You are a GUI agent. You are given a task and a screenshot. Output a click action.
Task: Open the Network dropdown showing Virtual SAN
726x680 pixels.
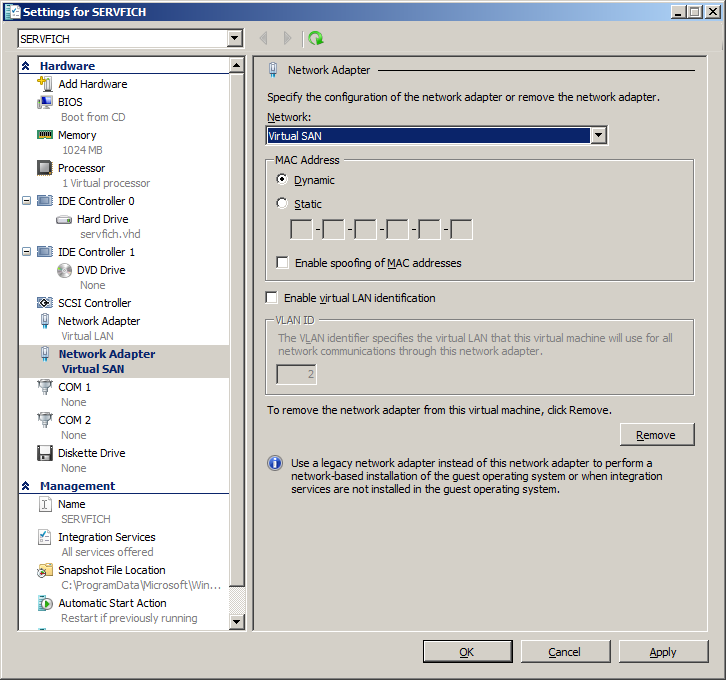tap(598, 136)
